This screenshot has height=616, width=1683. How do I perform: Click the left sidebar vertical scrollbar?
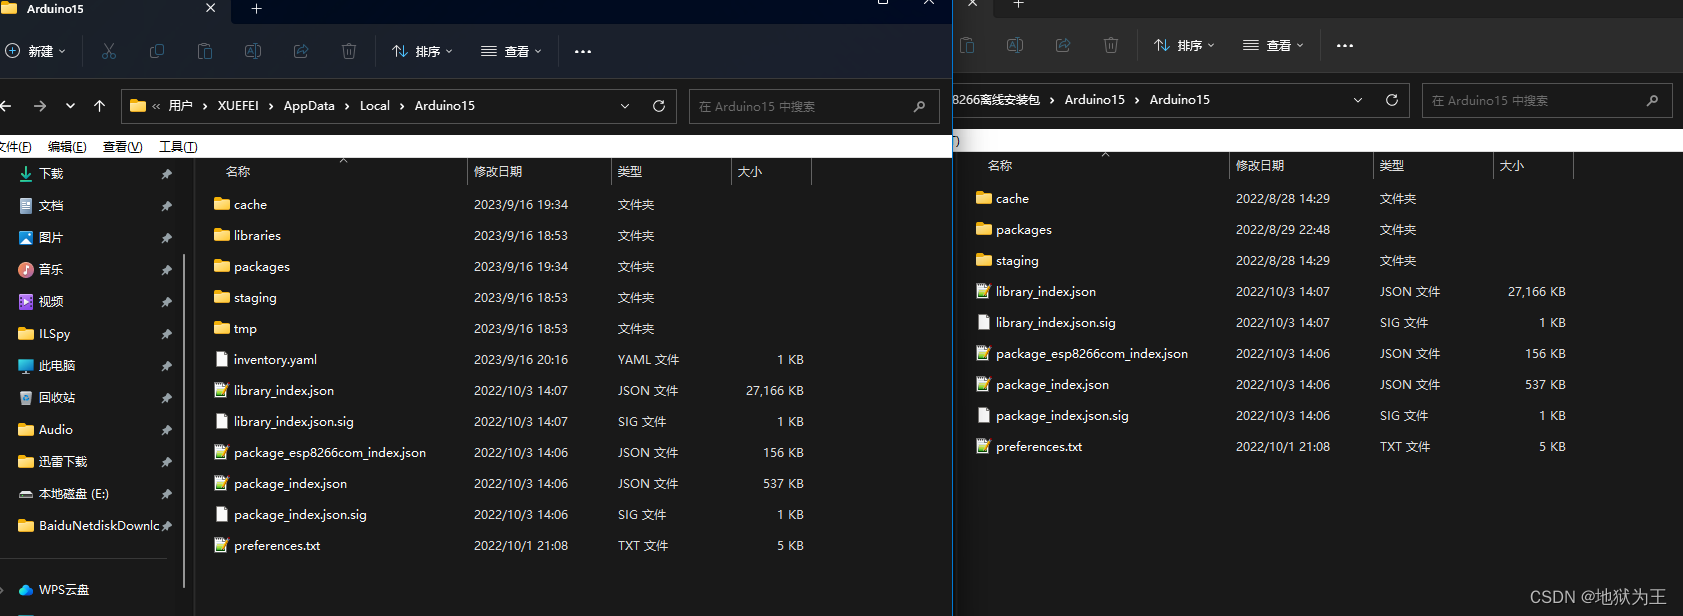point(184,420)
